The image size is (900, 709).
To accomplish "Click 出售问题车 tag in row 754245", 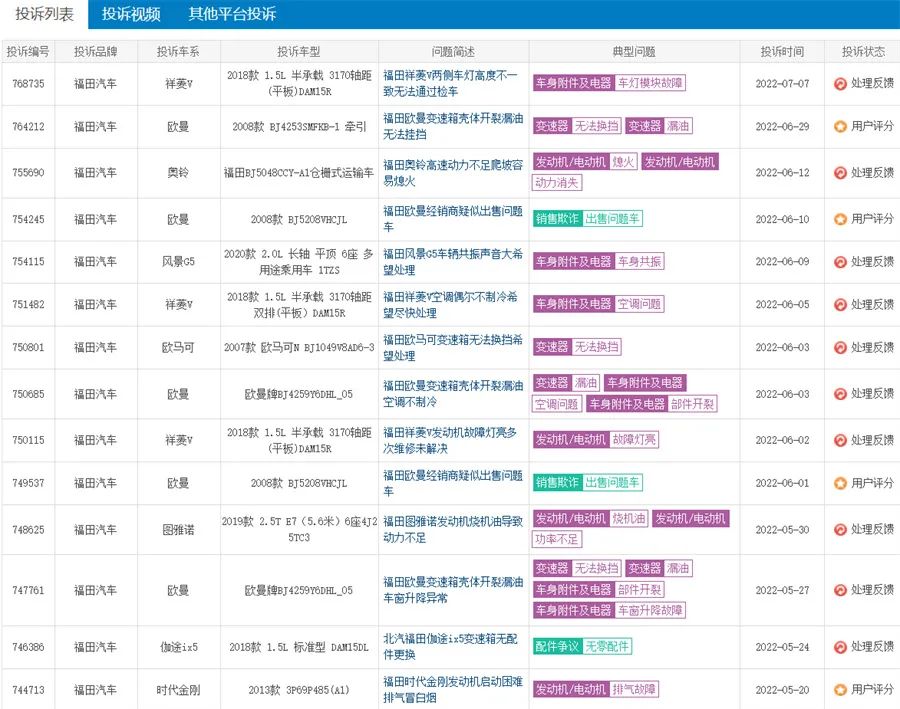I will (x=612, y=219).
